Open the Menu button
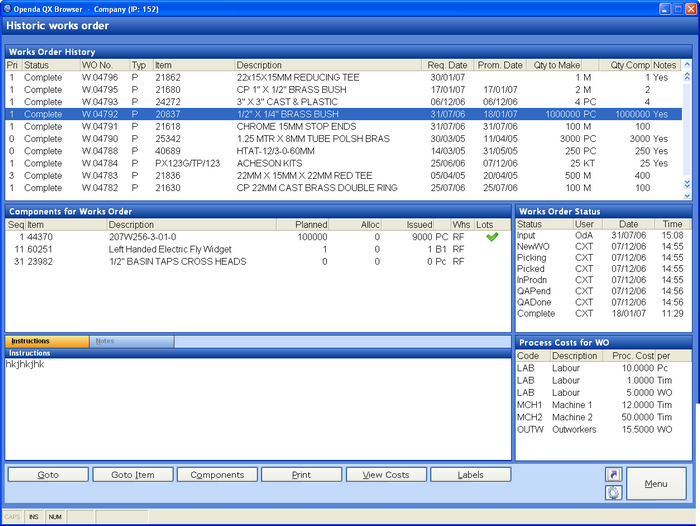 click(x=656, y=484)
